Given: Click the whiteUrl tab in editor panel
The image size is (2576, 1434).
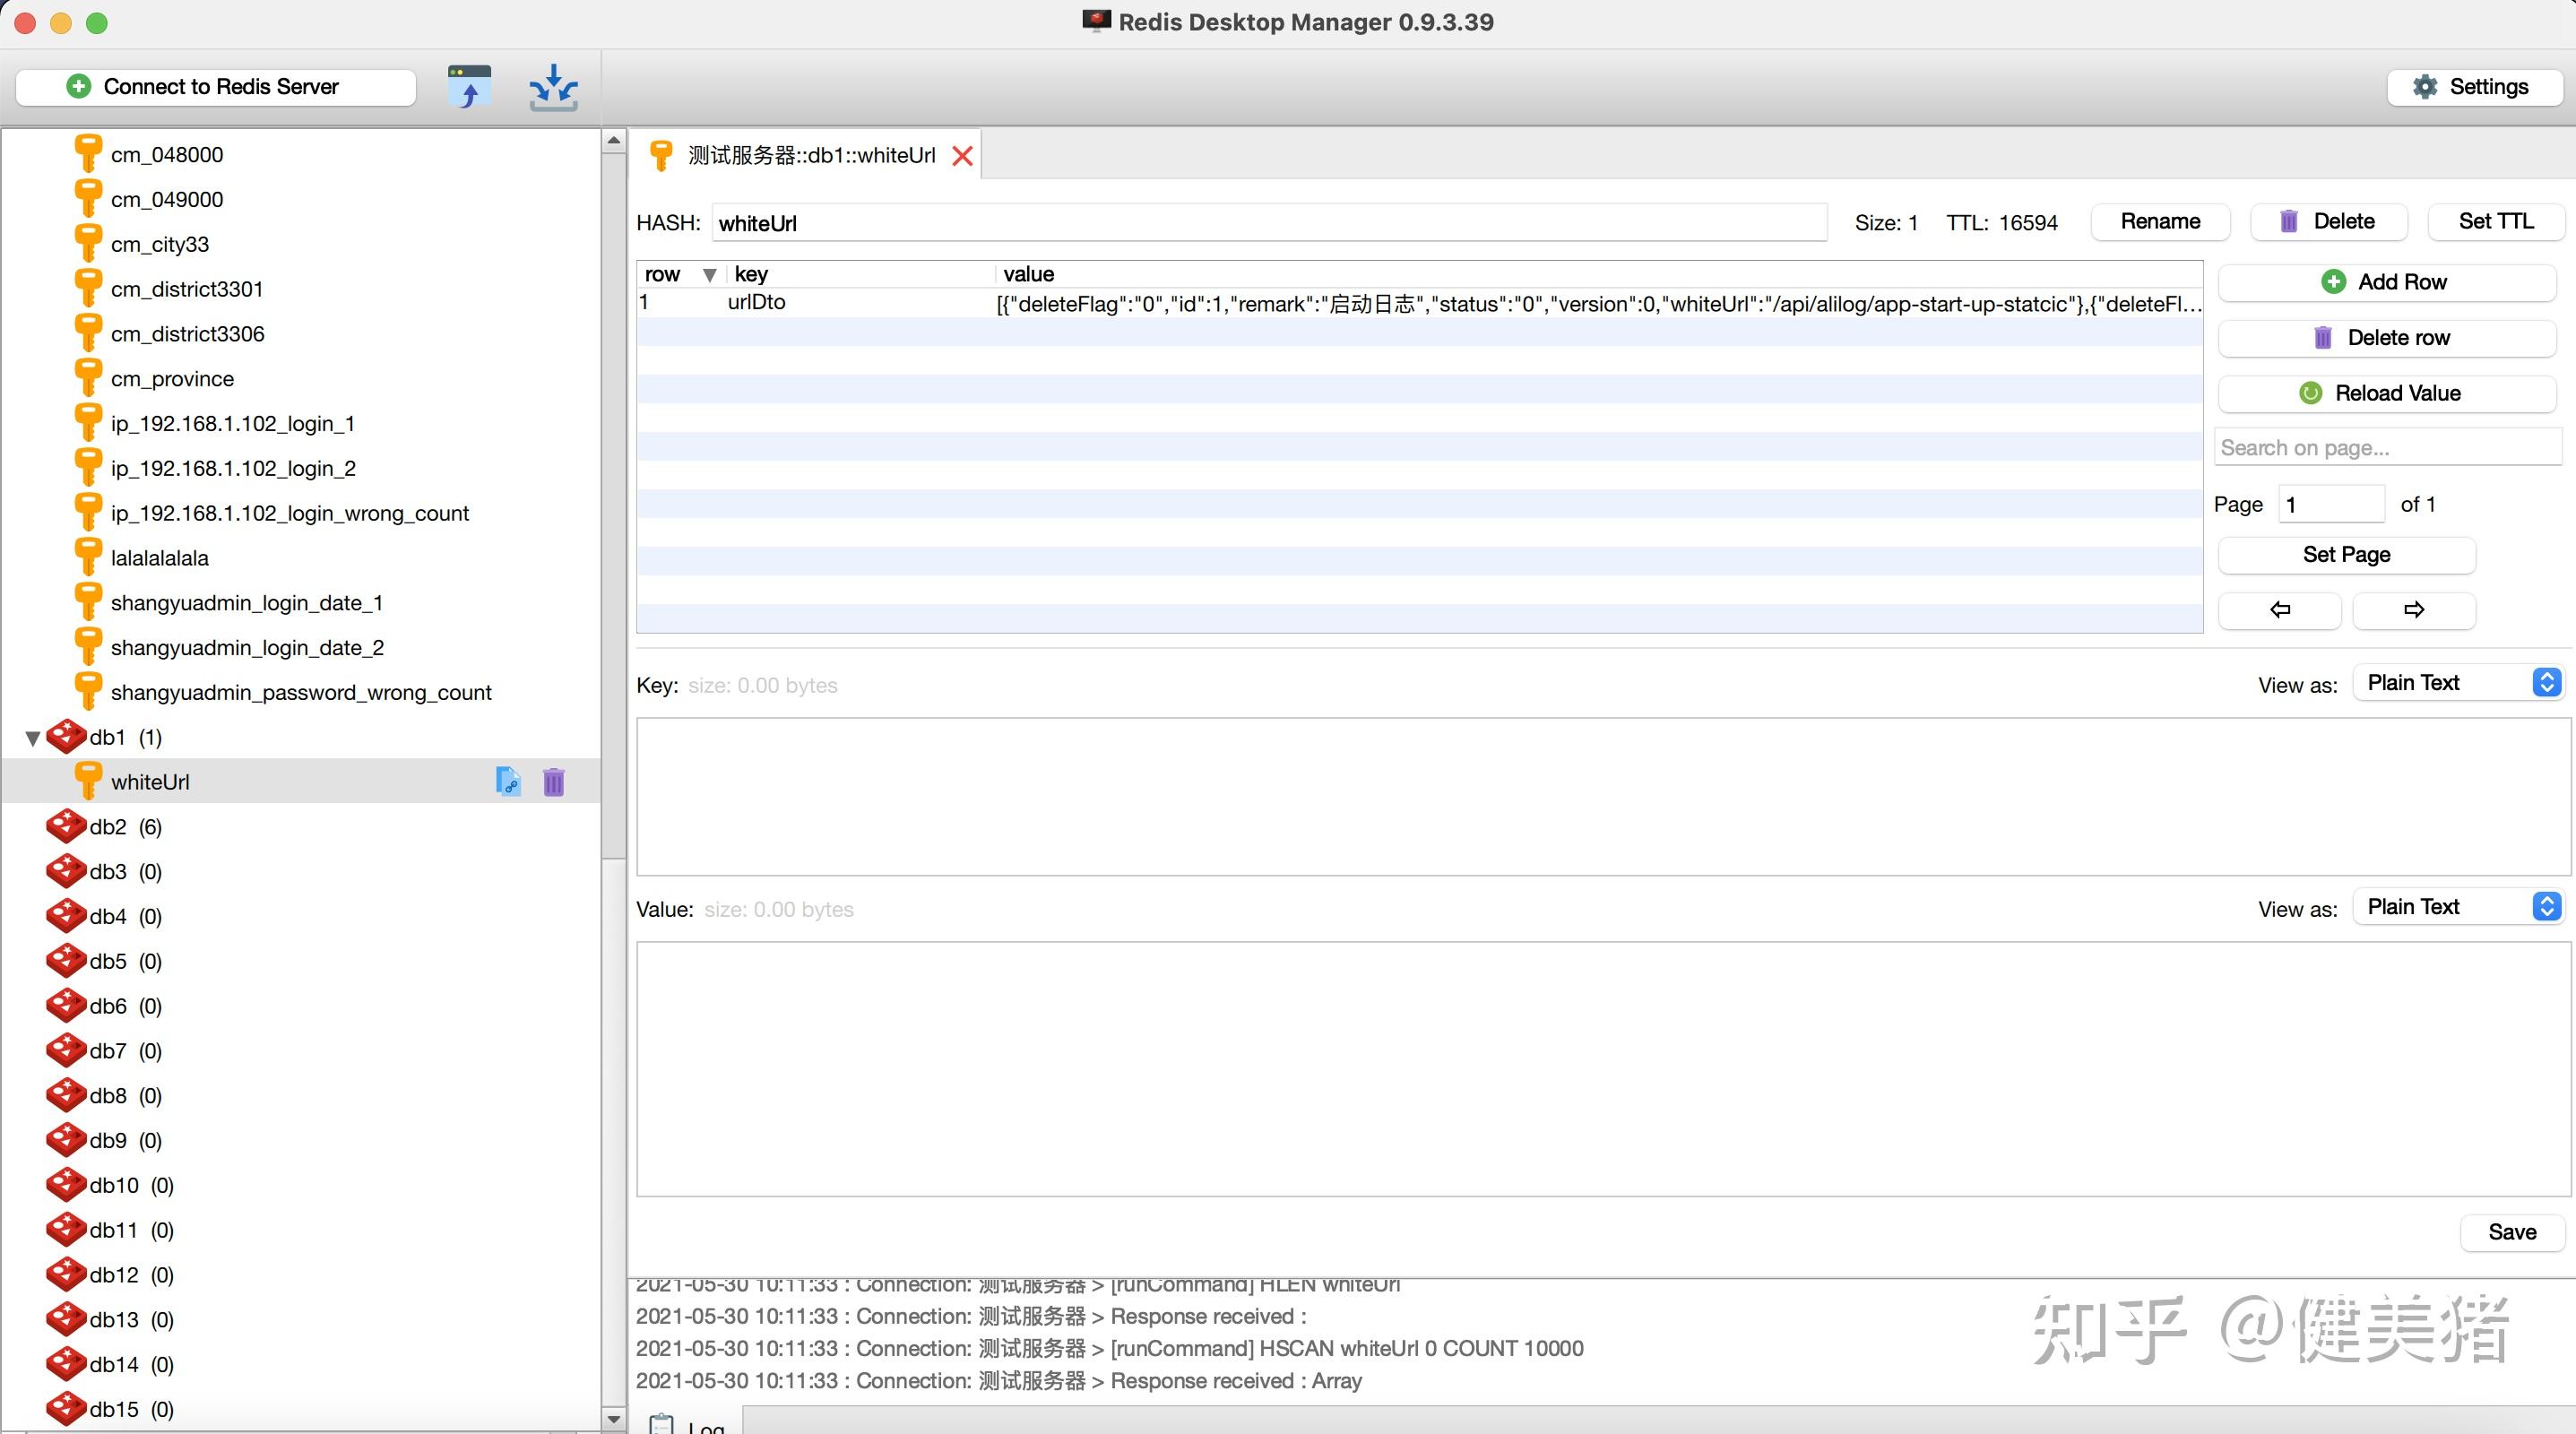Looking at the screenshot, I should click(801, 155).
